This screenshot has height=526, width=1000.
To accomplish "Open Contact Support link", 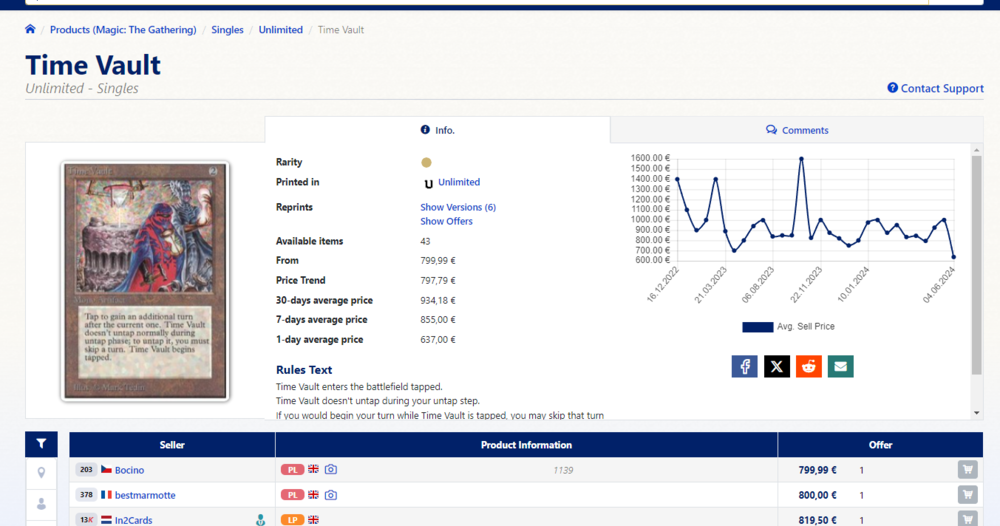I will click(x=935, y=88).
